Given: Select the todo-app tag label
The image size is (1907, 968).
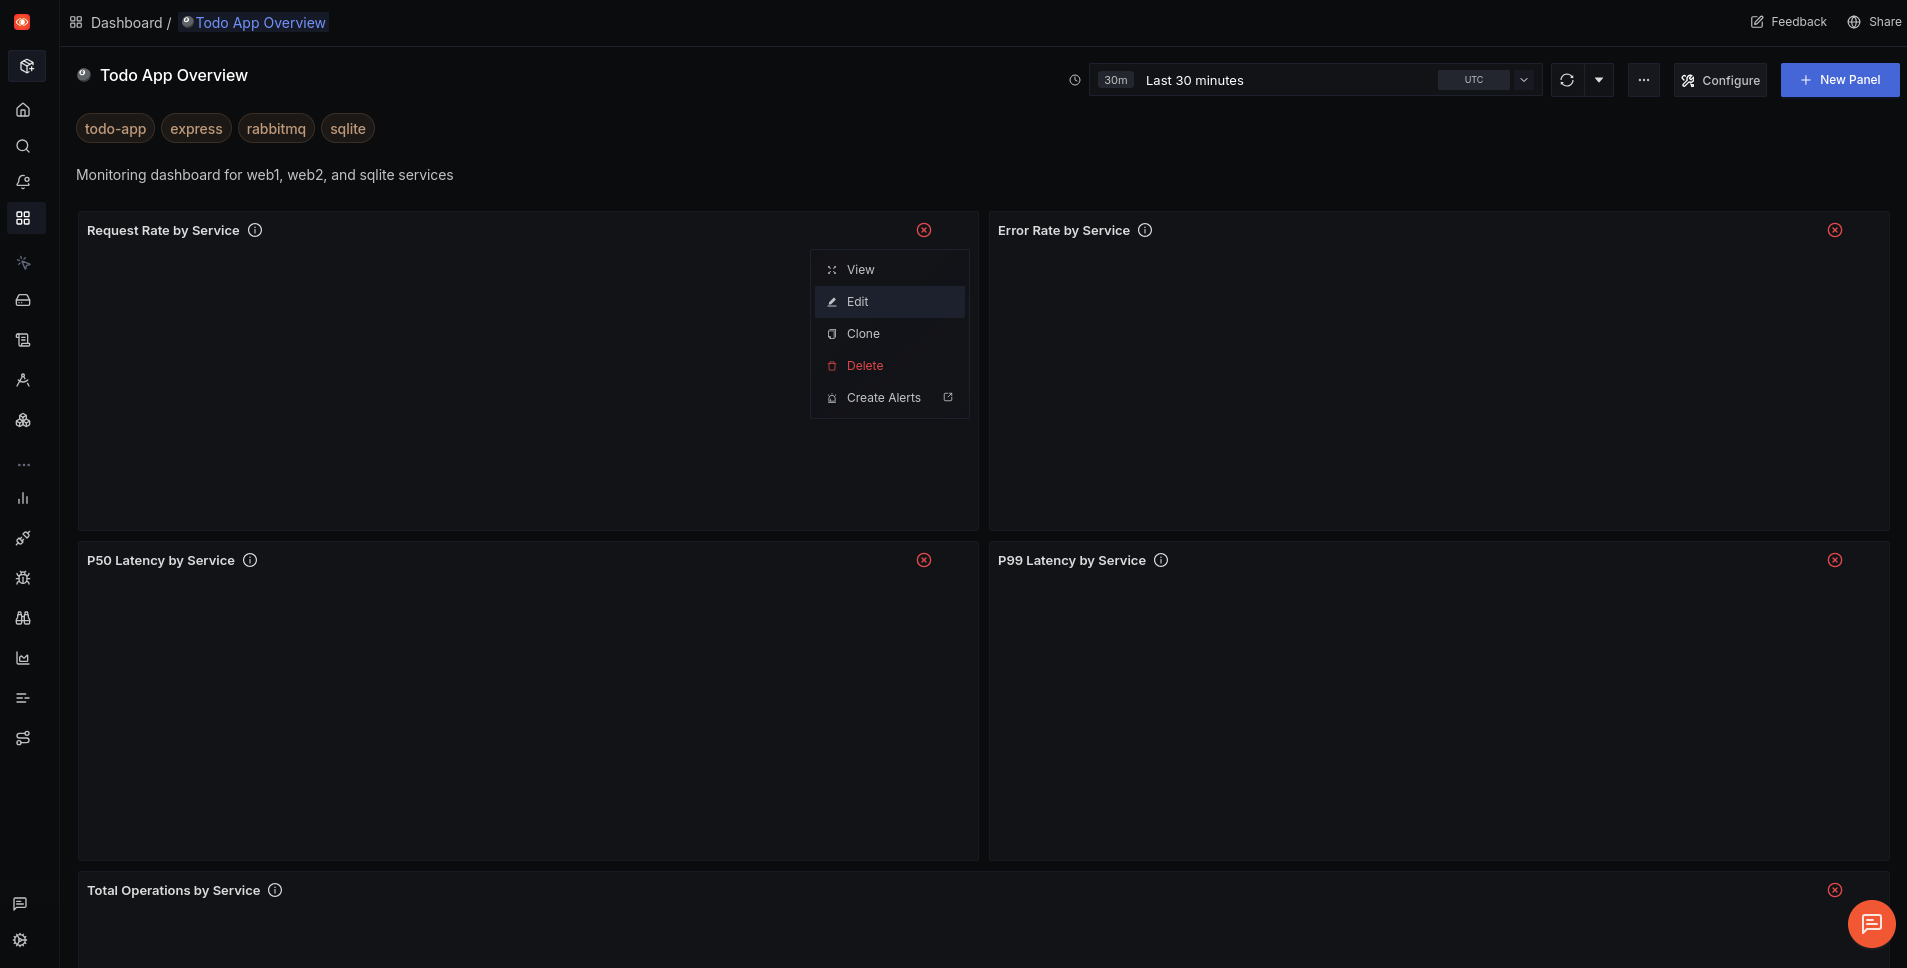Looking at the screenshot, I should [114, 128].
